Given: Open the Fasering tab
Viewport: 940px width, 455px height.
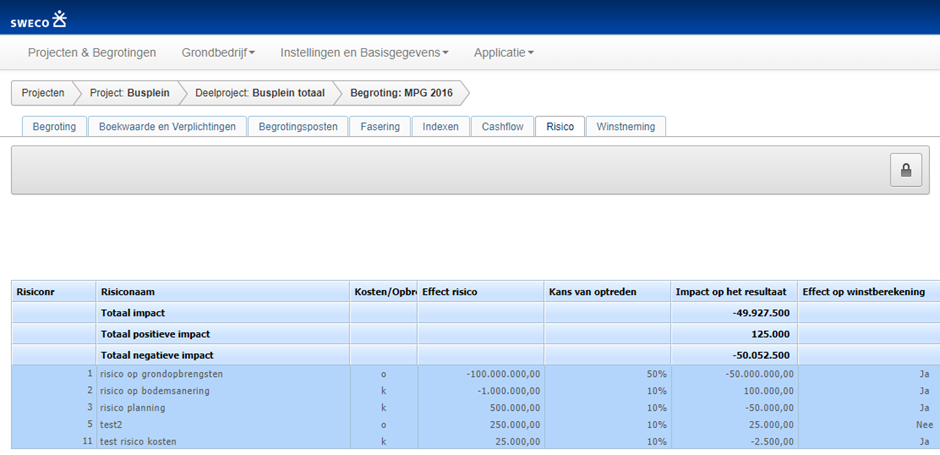Looking at the screenshot, I should (x=380, y=127).
